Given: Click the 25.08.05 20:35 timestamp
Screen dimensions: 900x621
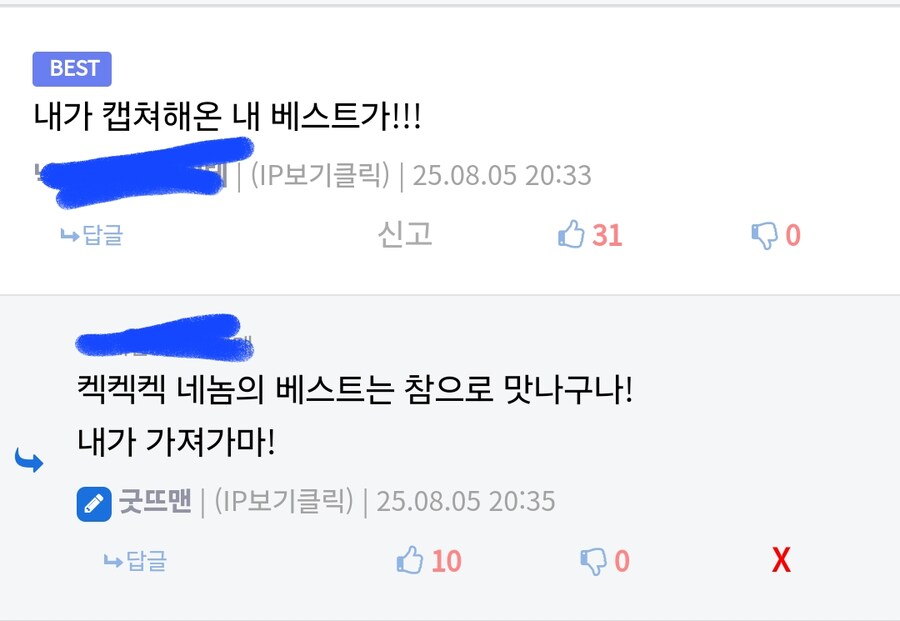Looking at the screenshot, I should pyautogui.click(x=465, y=501).
